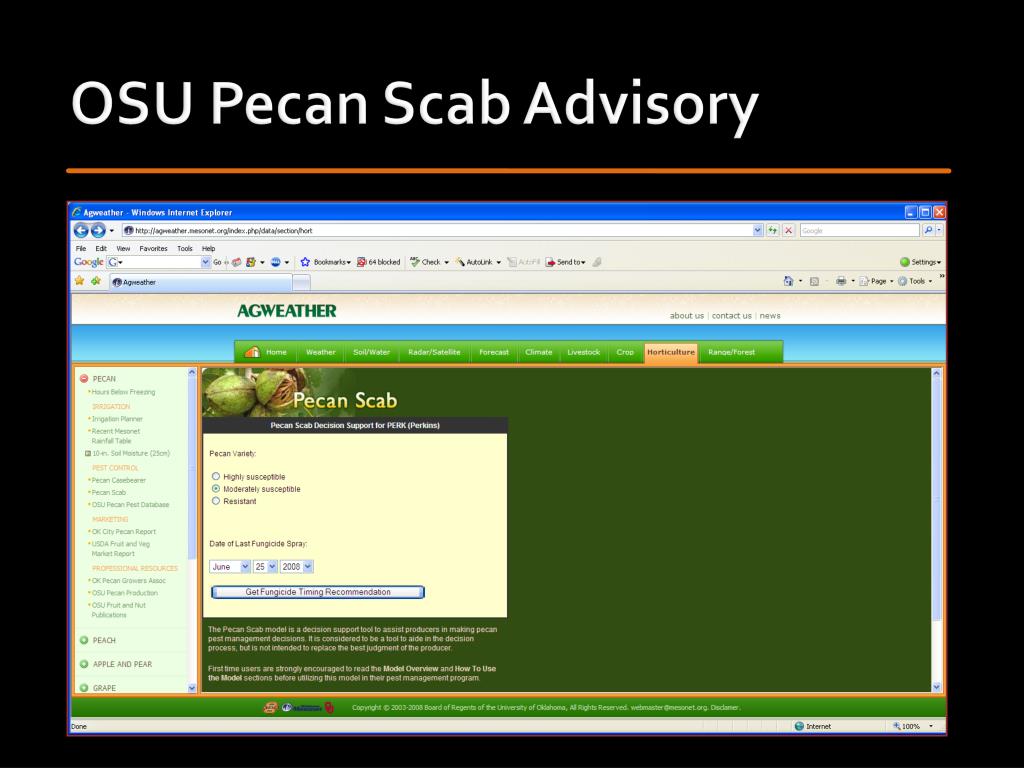Click the Send to icon
Screen dimensions: 1024x768
(x=551, y=262)
